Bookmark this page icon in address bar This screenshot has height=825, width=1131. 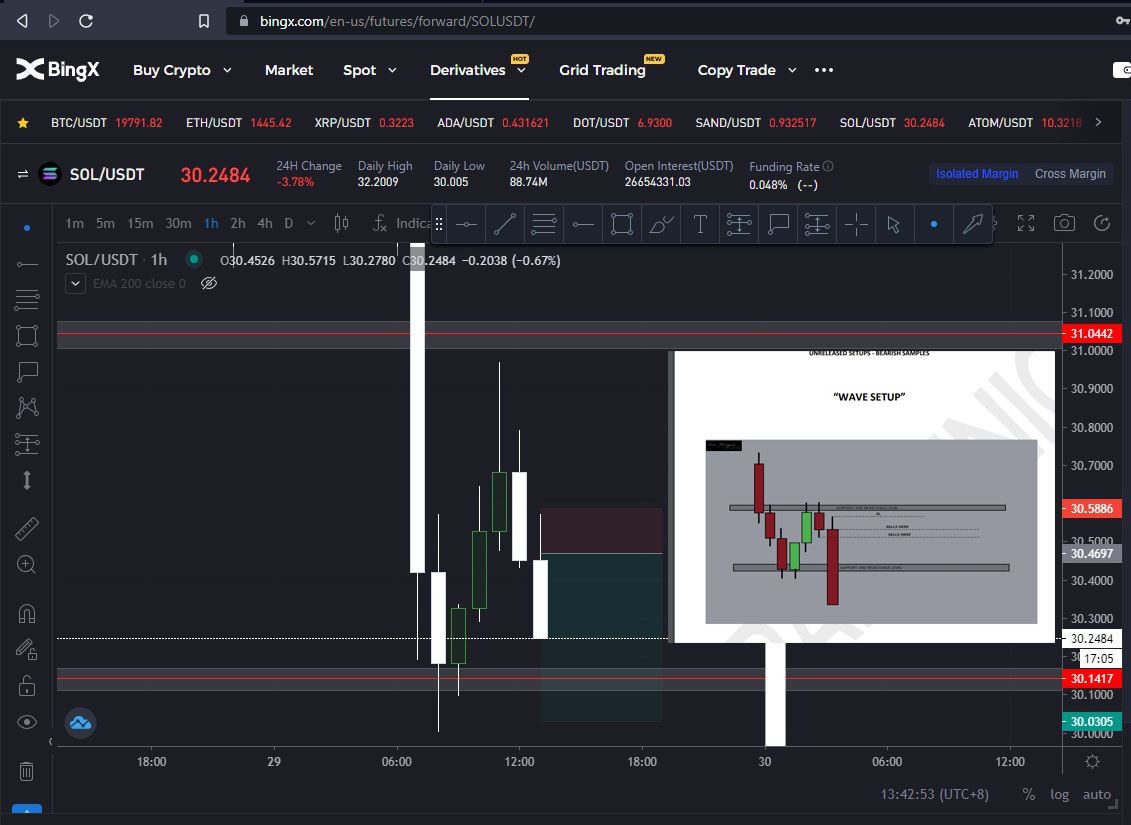click(203, 22)
